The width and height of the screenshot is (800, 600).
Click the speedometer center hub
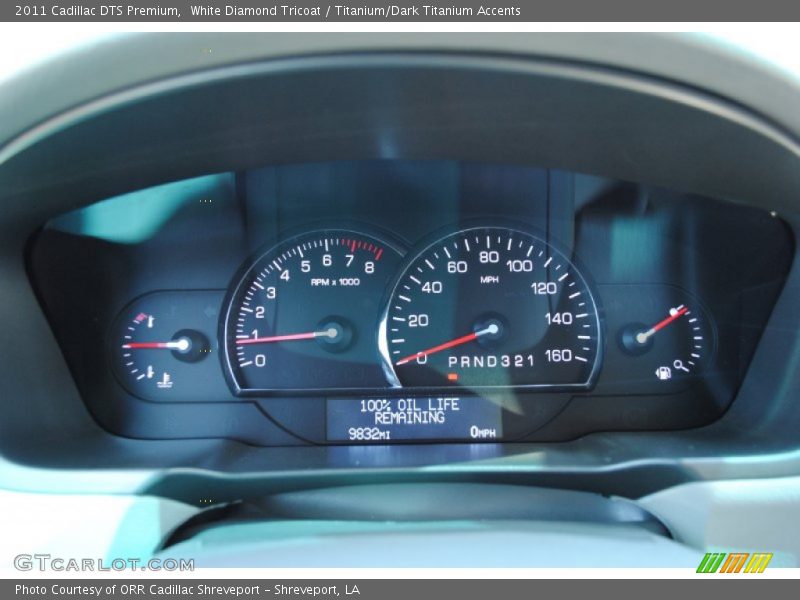click(x=492, y=329)
